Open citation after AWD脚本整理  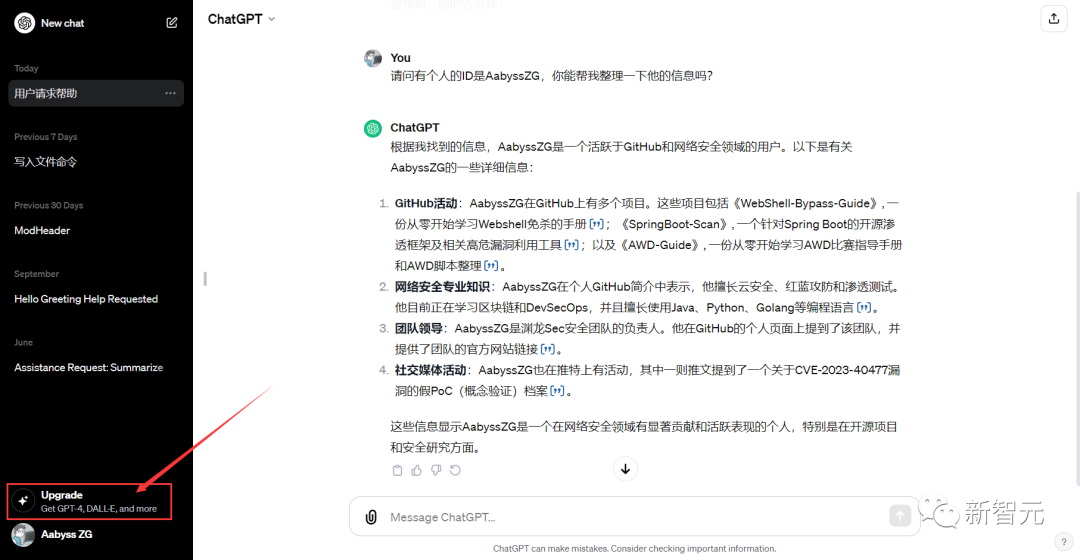[x=491, y=265]
